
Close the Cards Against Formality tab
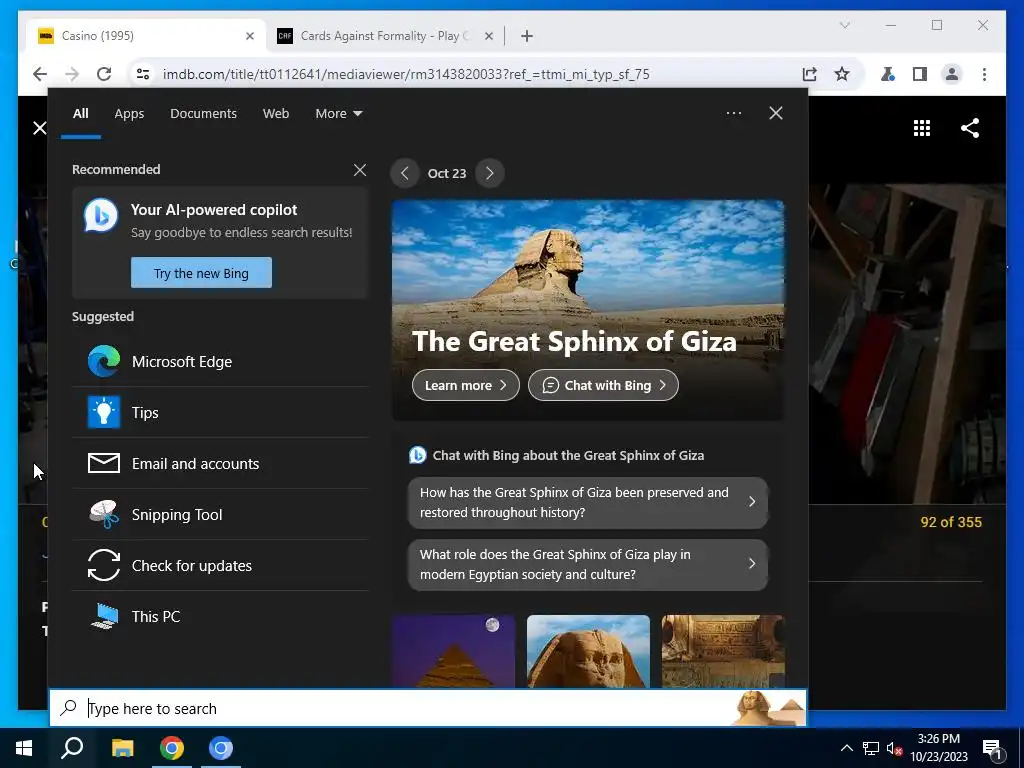[x=488, y=37]
